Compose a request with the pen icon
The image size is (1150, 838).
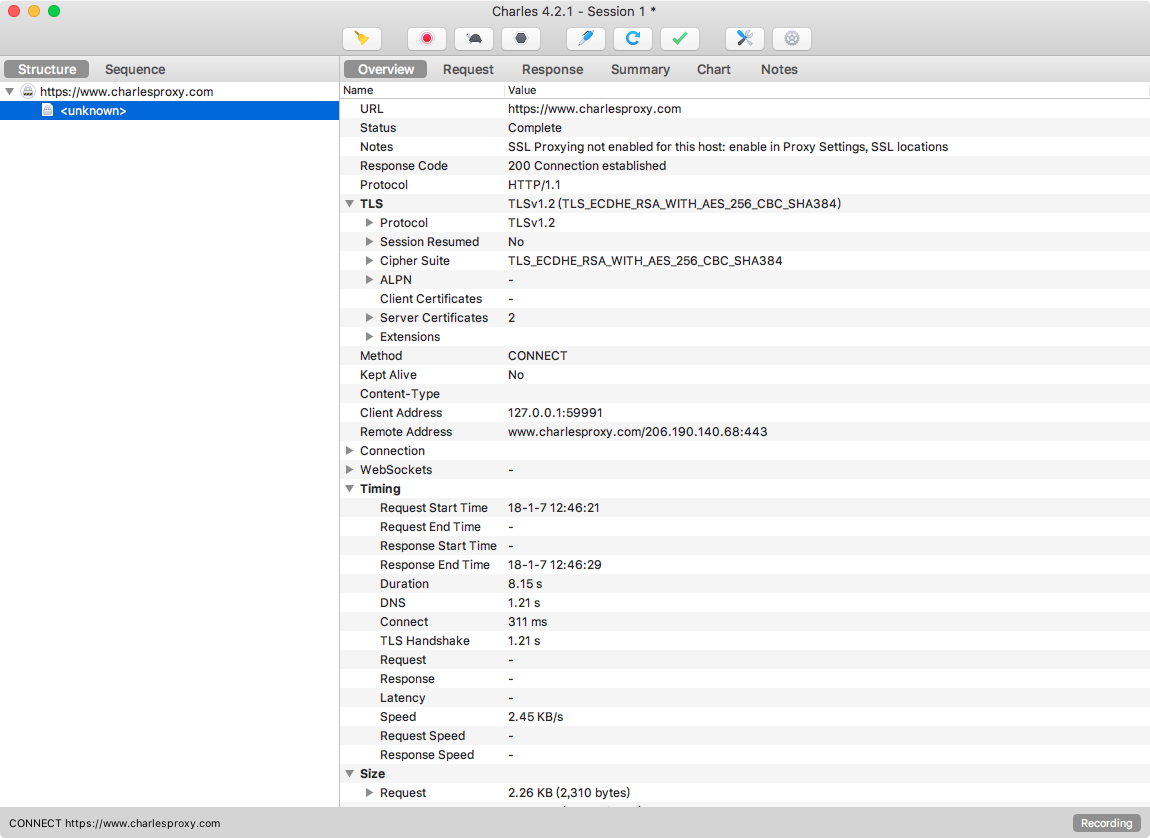(585, 39)
